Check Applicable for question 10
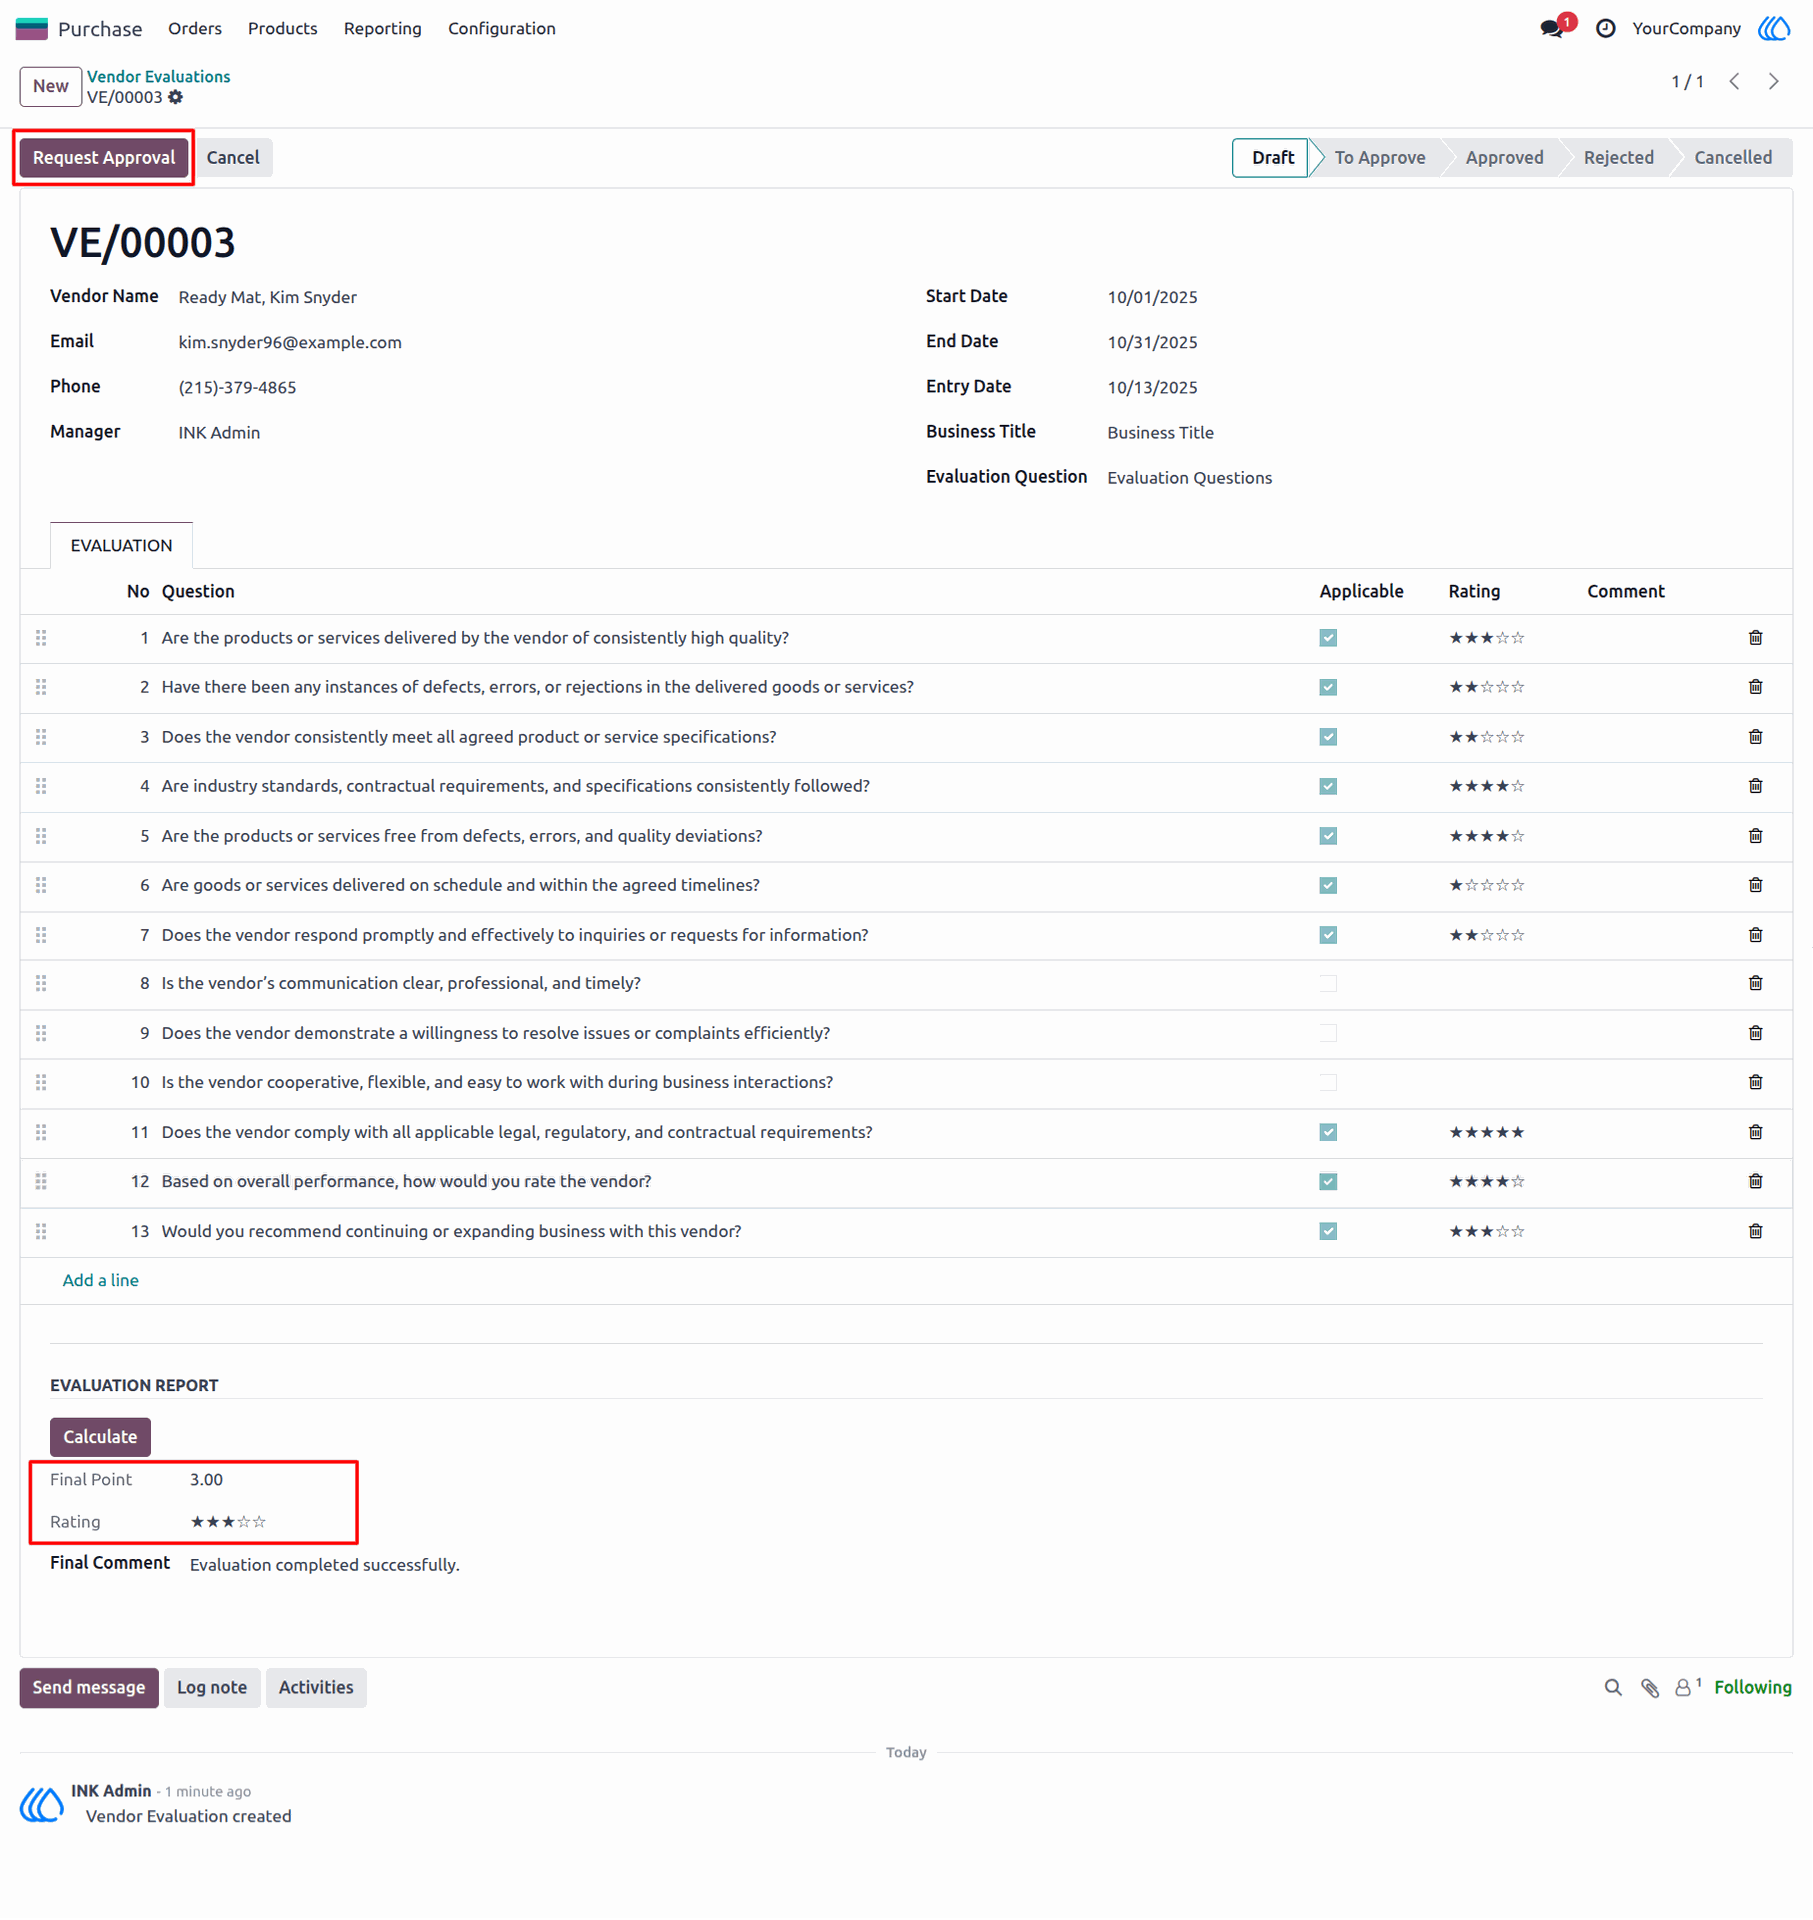The height and width of the screenshot is (1920, 1813). 1328,1082
